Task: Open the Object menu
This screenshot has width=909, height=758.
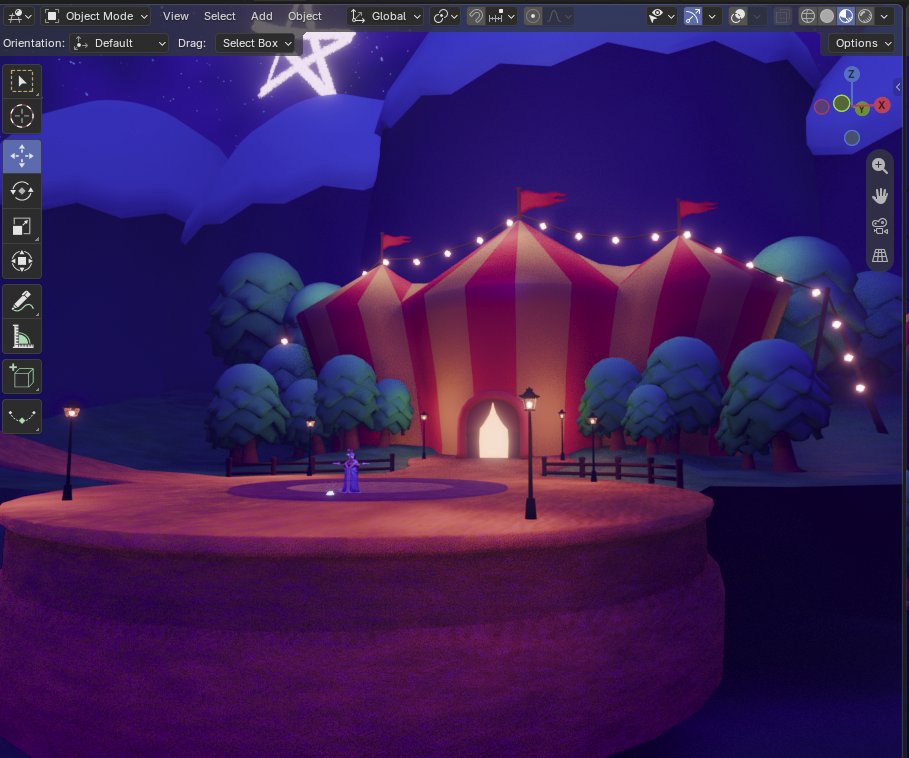Action: (x=304, y=16)
